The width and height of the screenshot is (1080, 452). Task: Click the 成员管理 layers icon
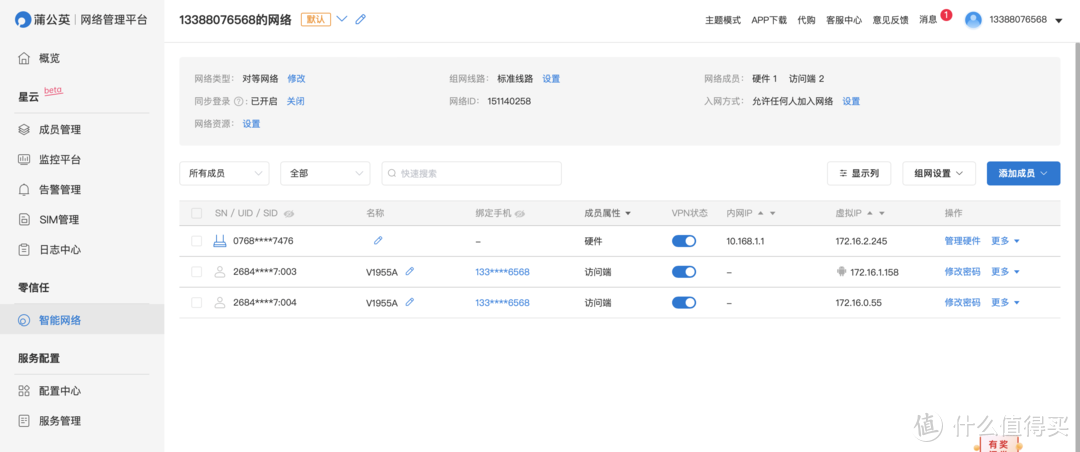tap(24, 130)
